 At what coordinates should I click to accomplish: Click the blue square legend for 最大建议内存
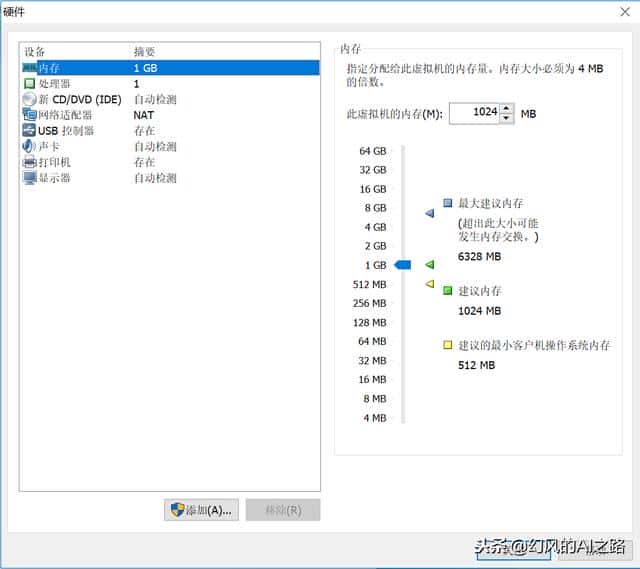(x=448, y=203)
